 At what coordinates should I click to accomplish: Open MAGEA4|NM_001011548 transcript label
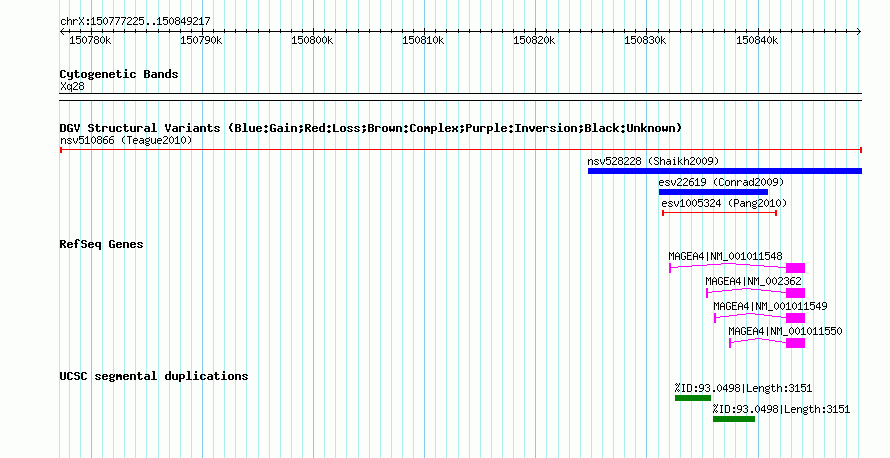click(725, 257)
